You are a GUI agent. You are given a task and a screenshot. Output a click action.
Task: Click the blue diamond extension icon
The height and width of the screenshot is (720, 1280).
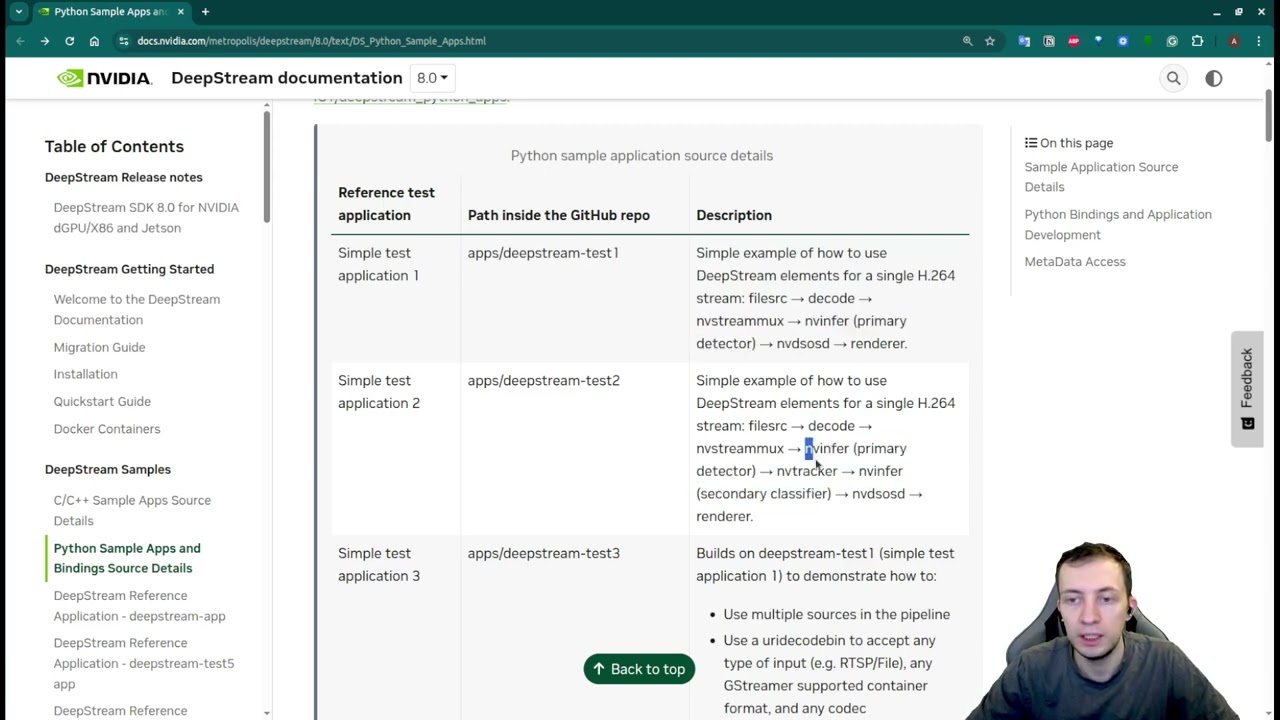coord(1098,41)
